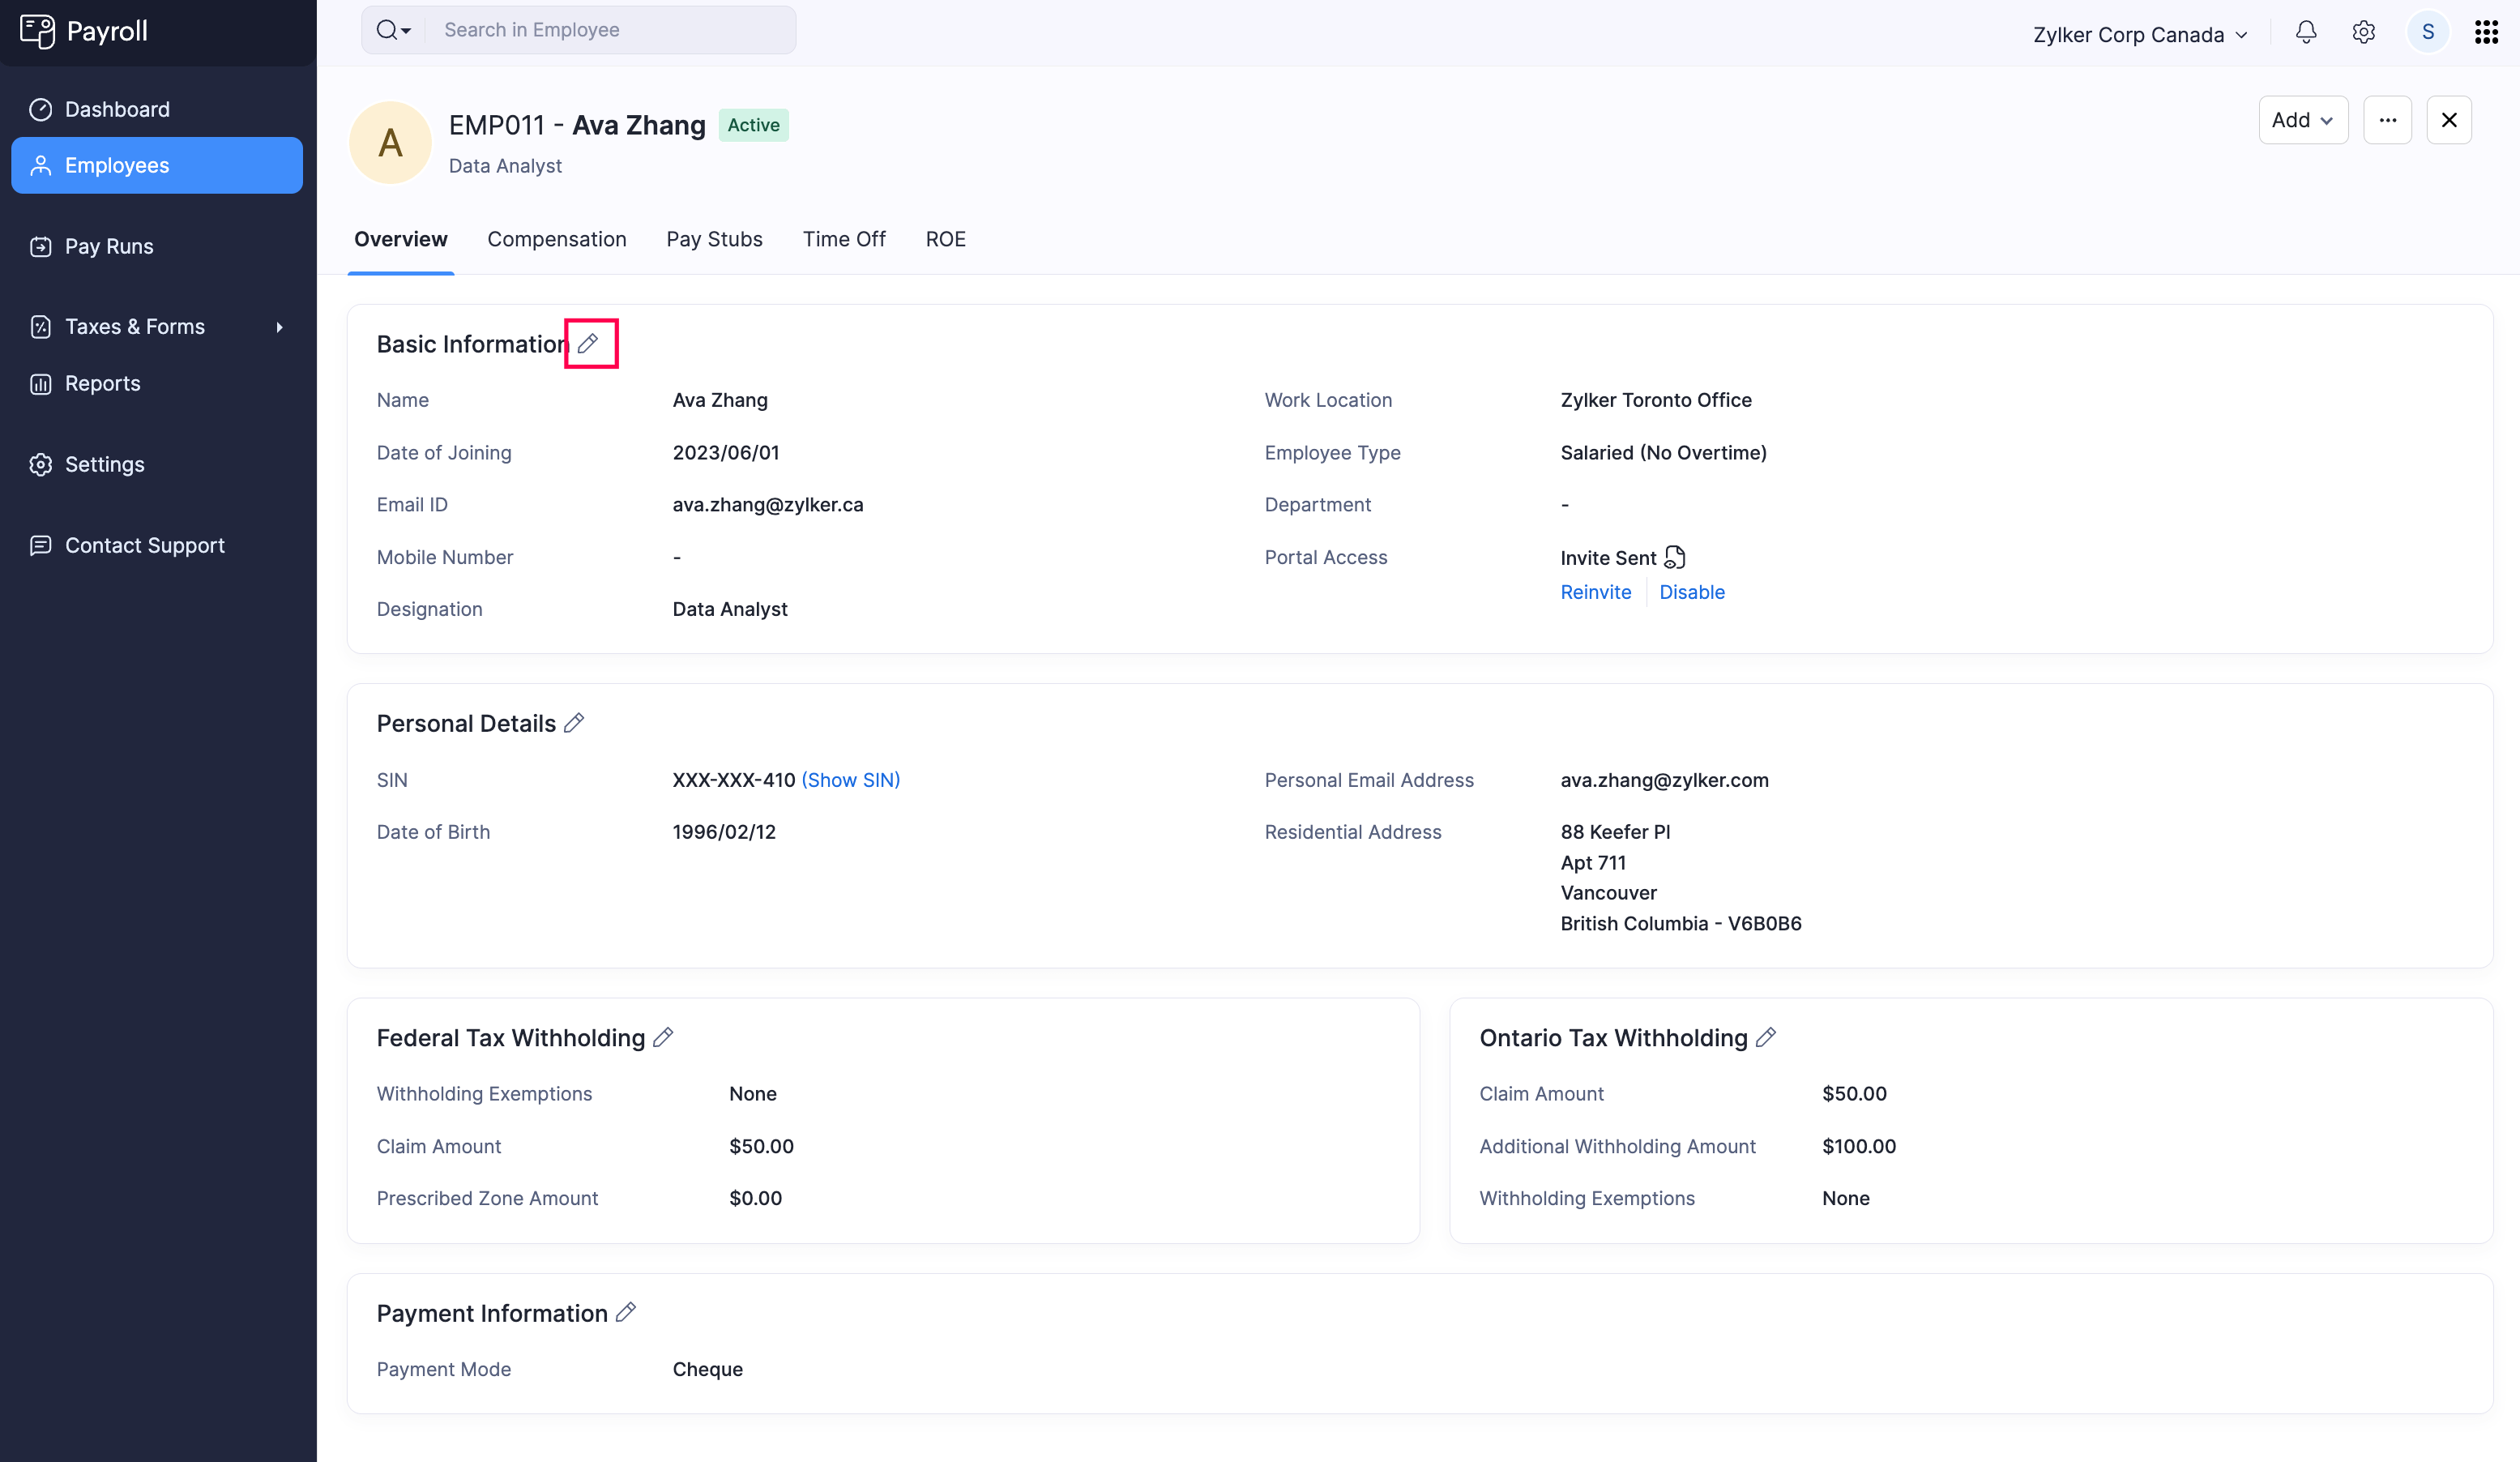
Task: Open notifications via the bell icon
Action: pyautogui.click(x=2305, y=32)
